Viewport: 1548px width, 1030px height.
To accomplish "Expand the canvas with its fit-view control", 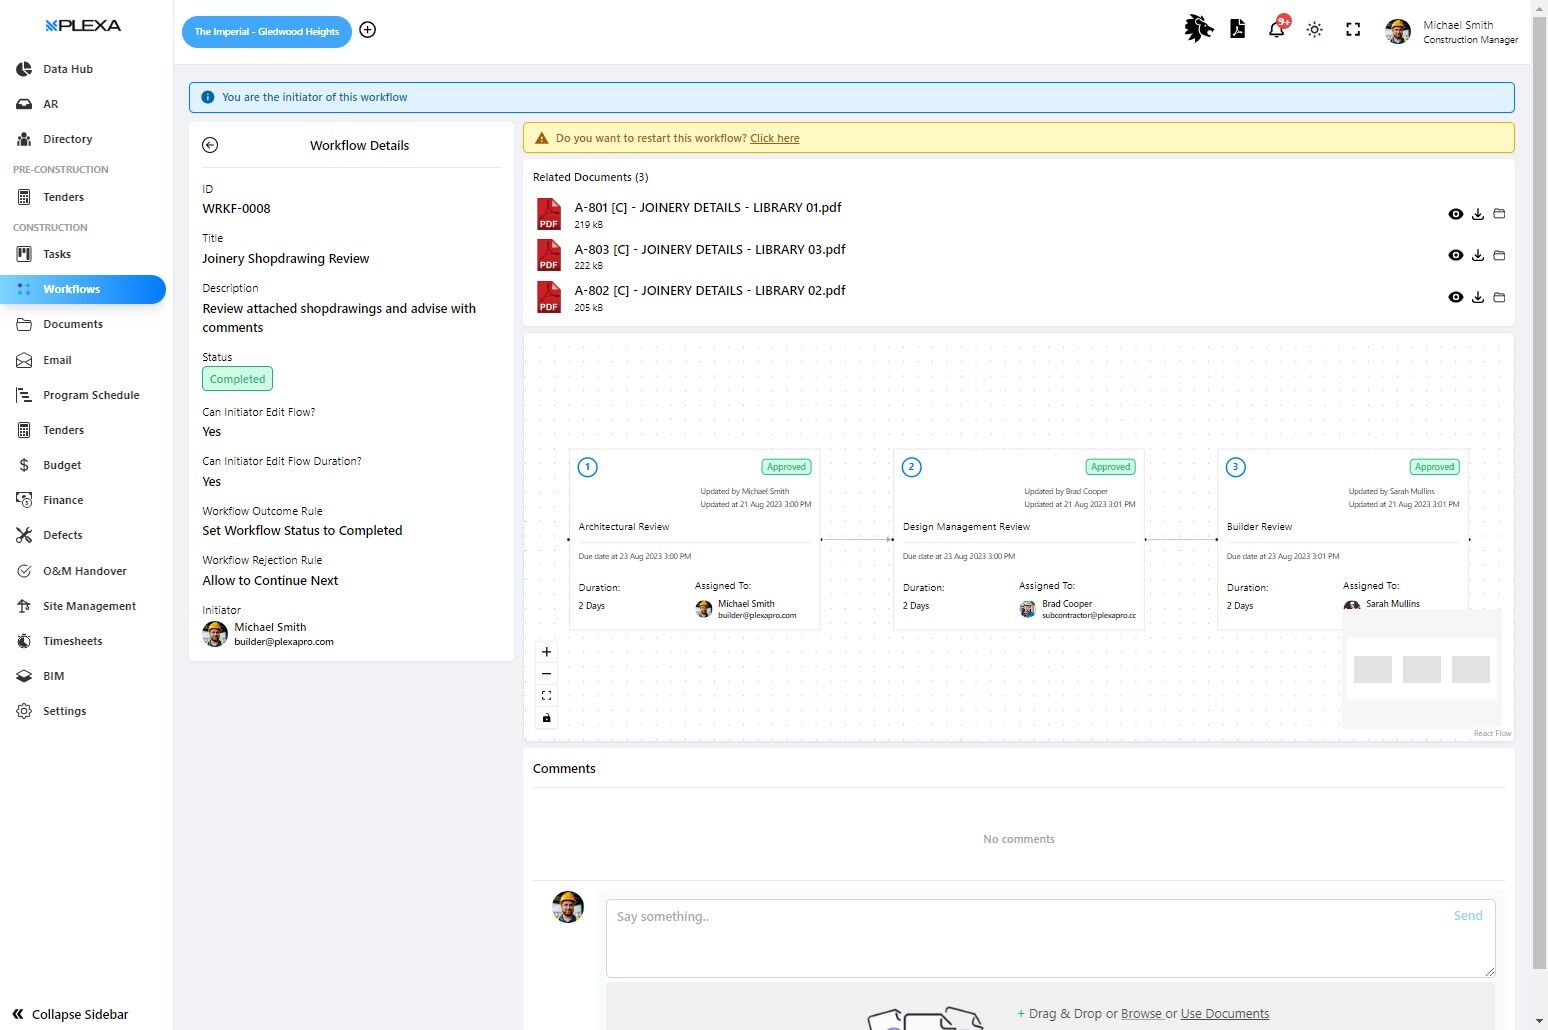I will [x=546, y=694].
